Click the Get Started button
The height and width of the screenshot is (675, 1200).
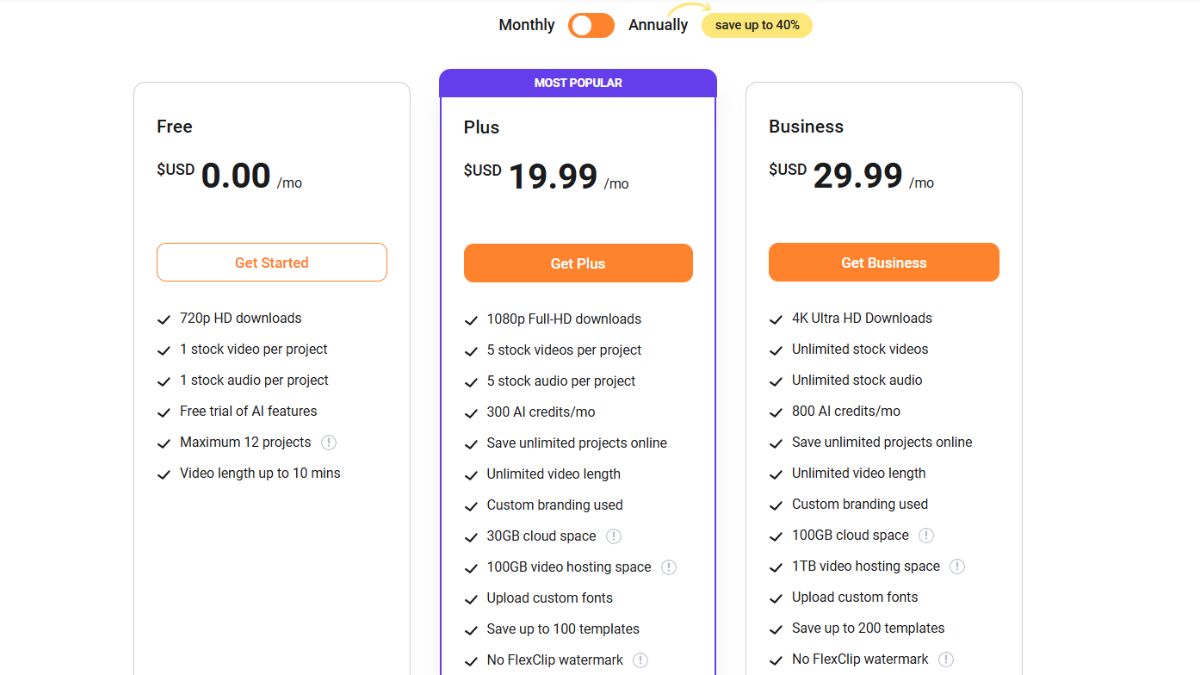pos(272,262)
